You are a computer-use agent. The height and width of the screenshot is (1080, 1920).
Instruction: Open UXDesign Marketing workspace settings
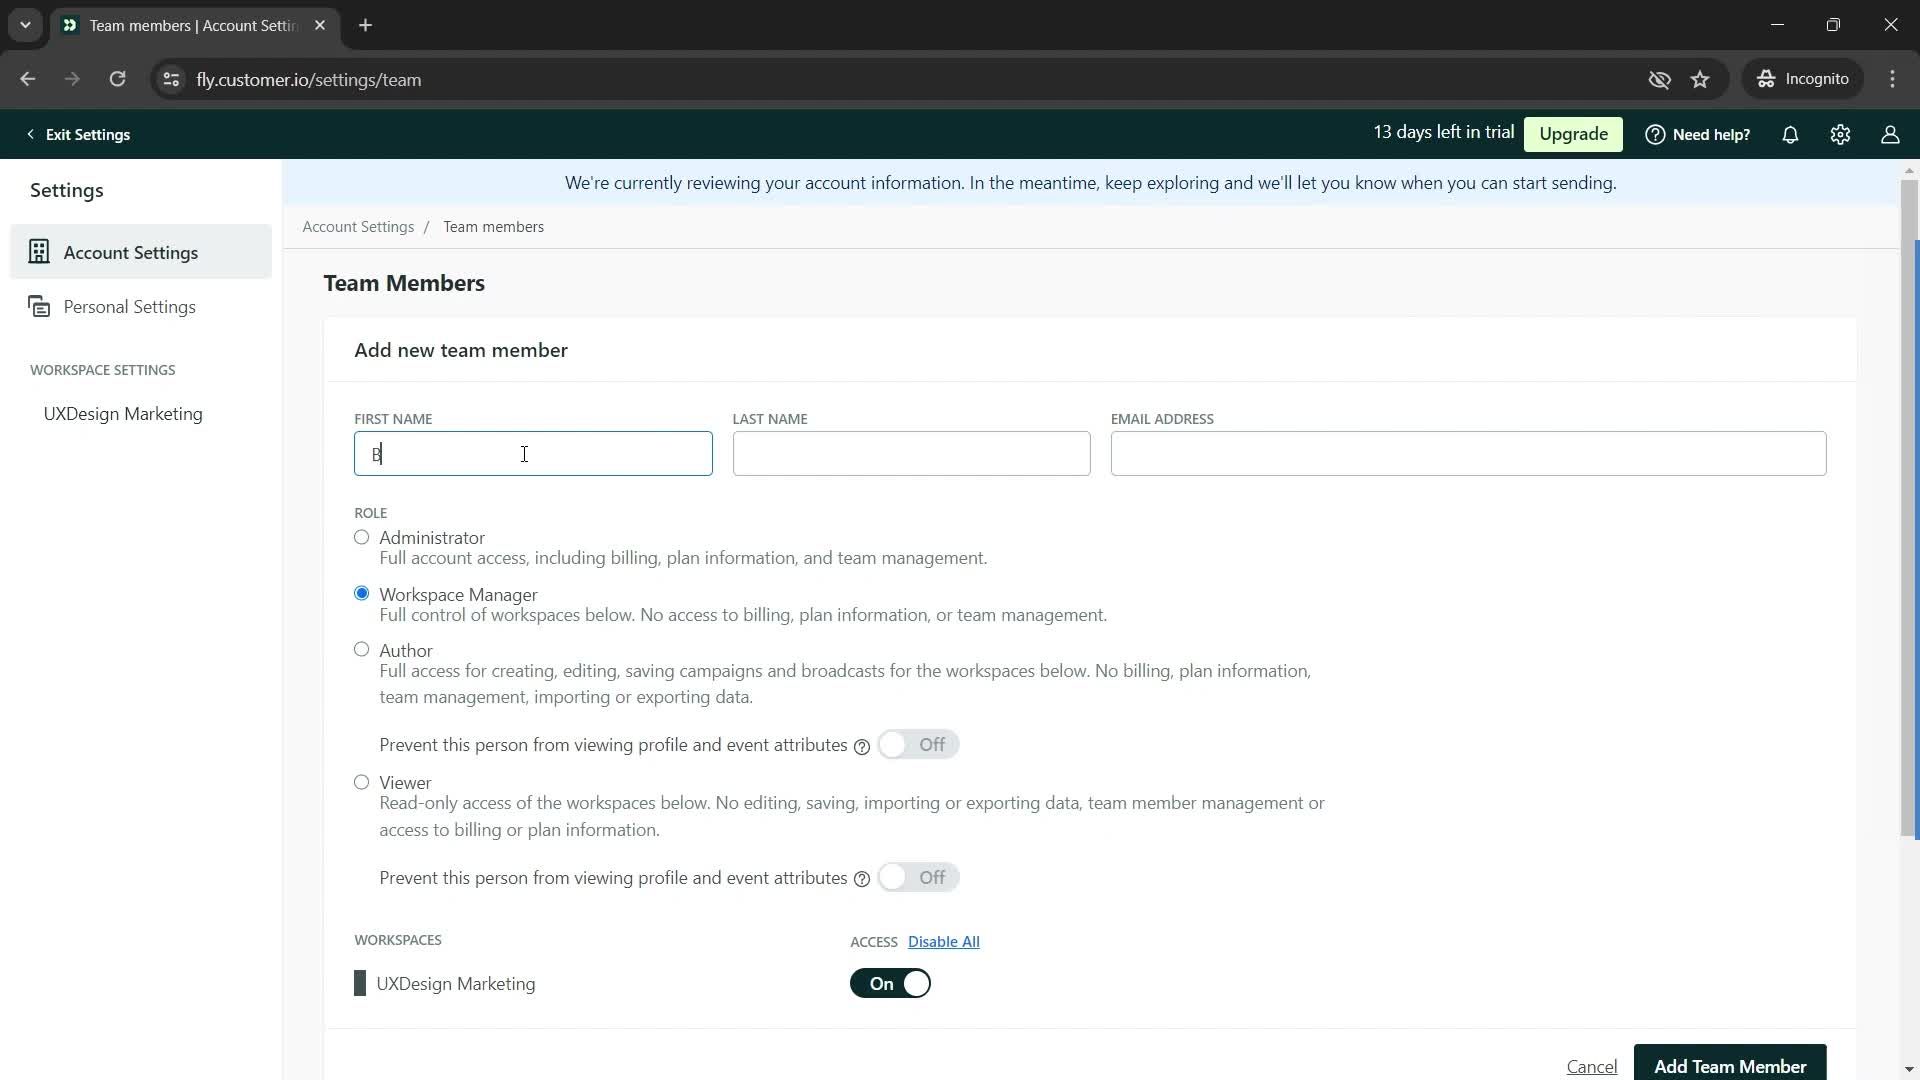[x=123, y=413]
